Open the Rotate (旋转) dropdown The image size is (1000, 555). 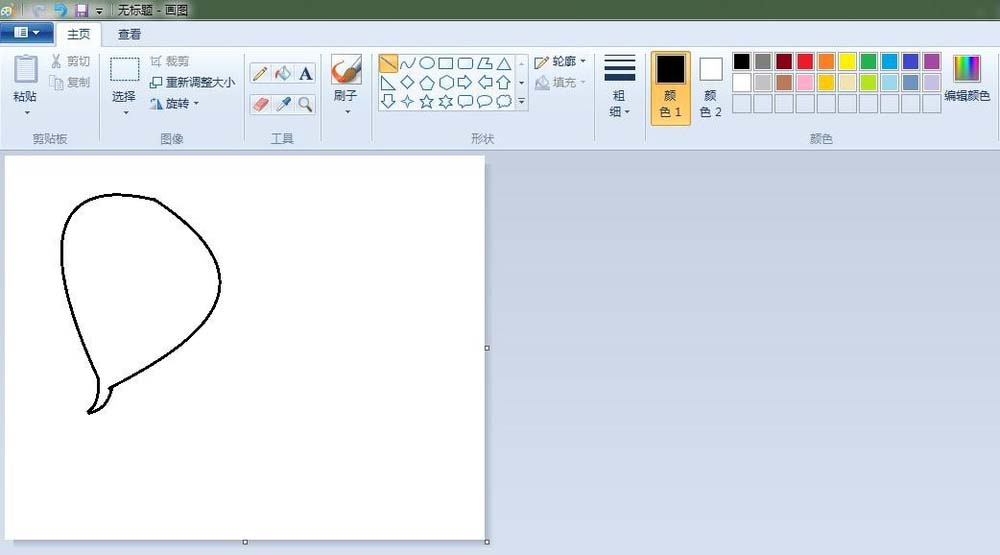175,103
